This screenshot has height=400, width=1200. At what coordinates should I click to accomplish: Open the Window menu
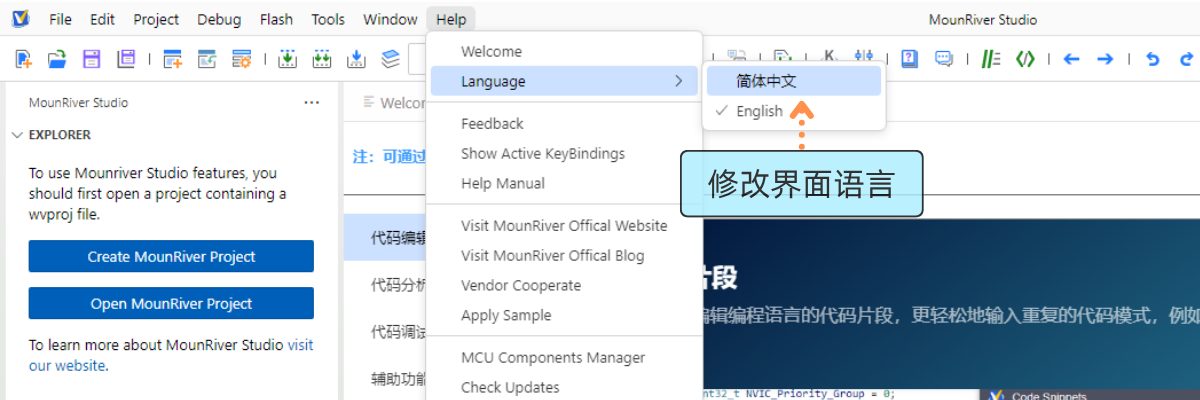pos(390,19)
